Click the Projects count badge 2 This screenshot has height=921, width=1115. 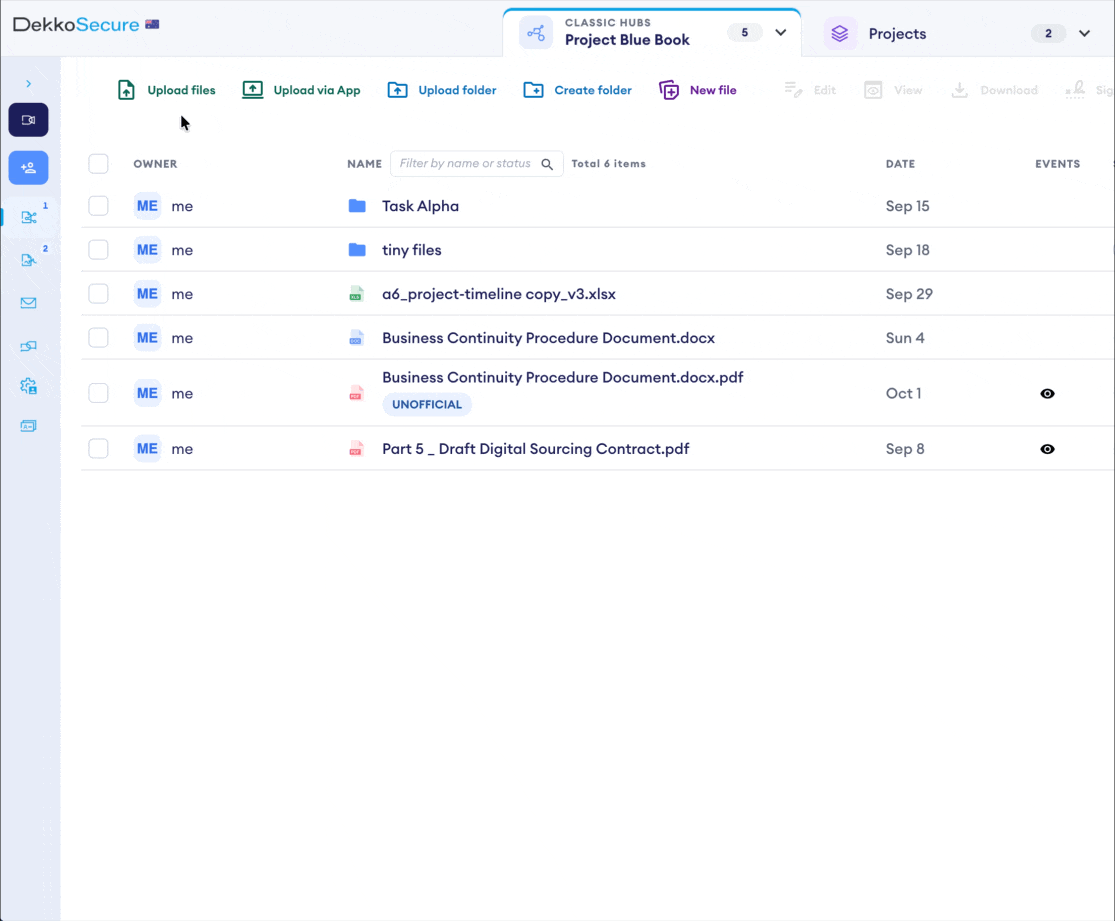pos(1048,33)
